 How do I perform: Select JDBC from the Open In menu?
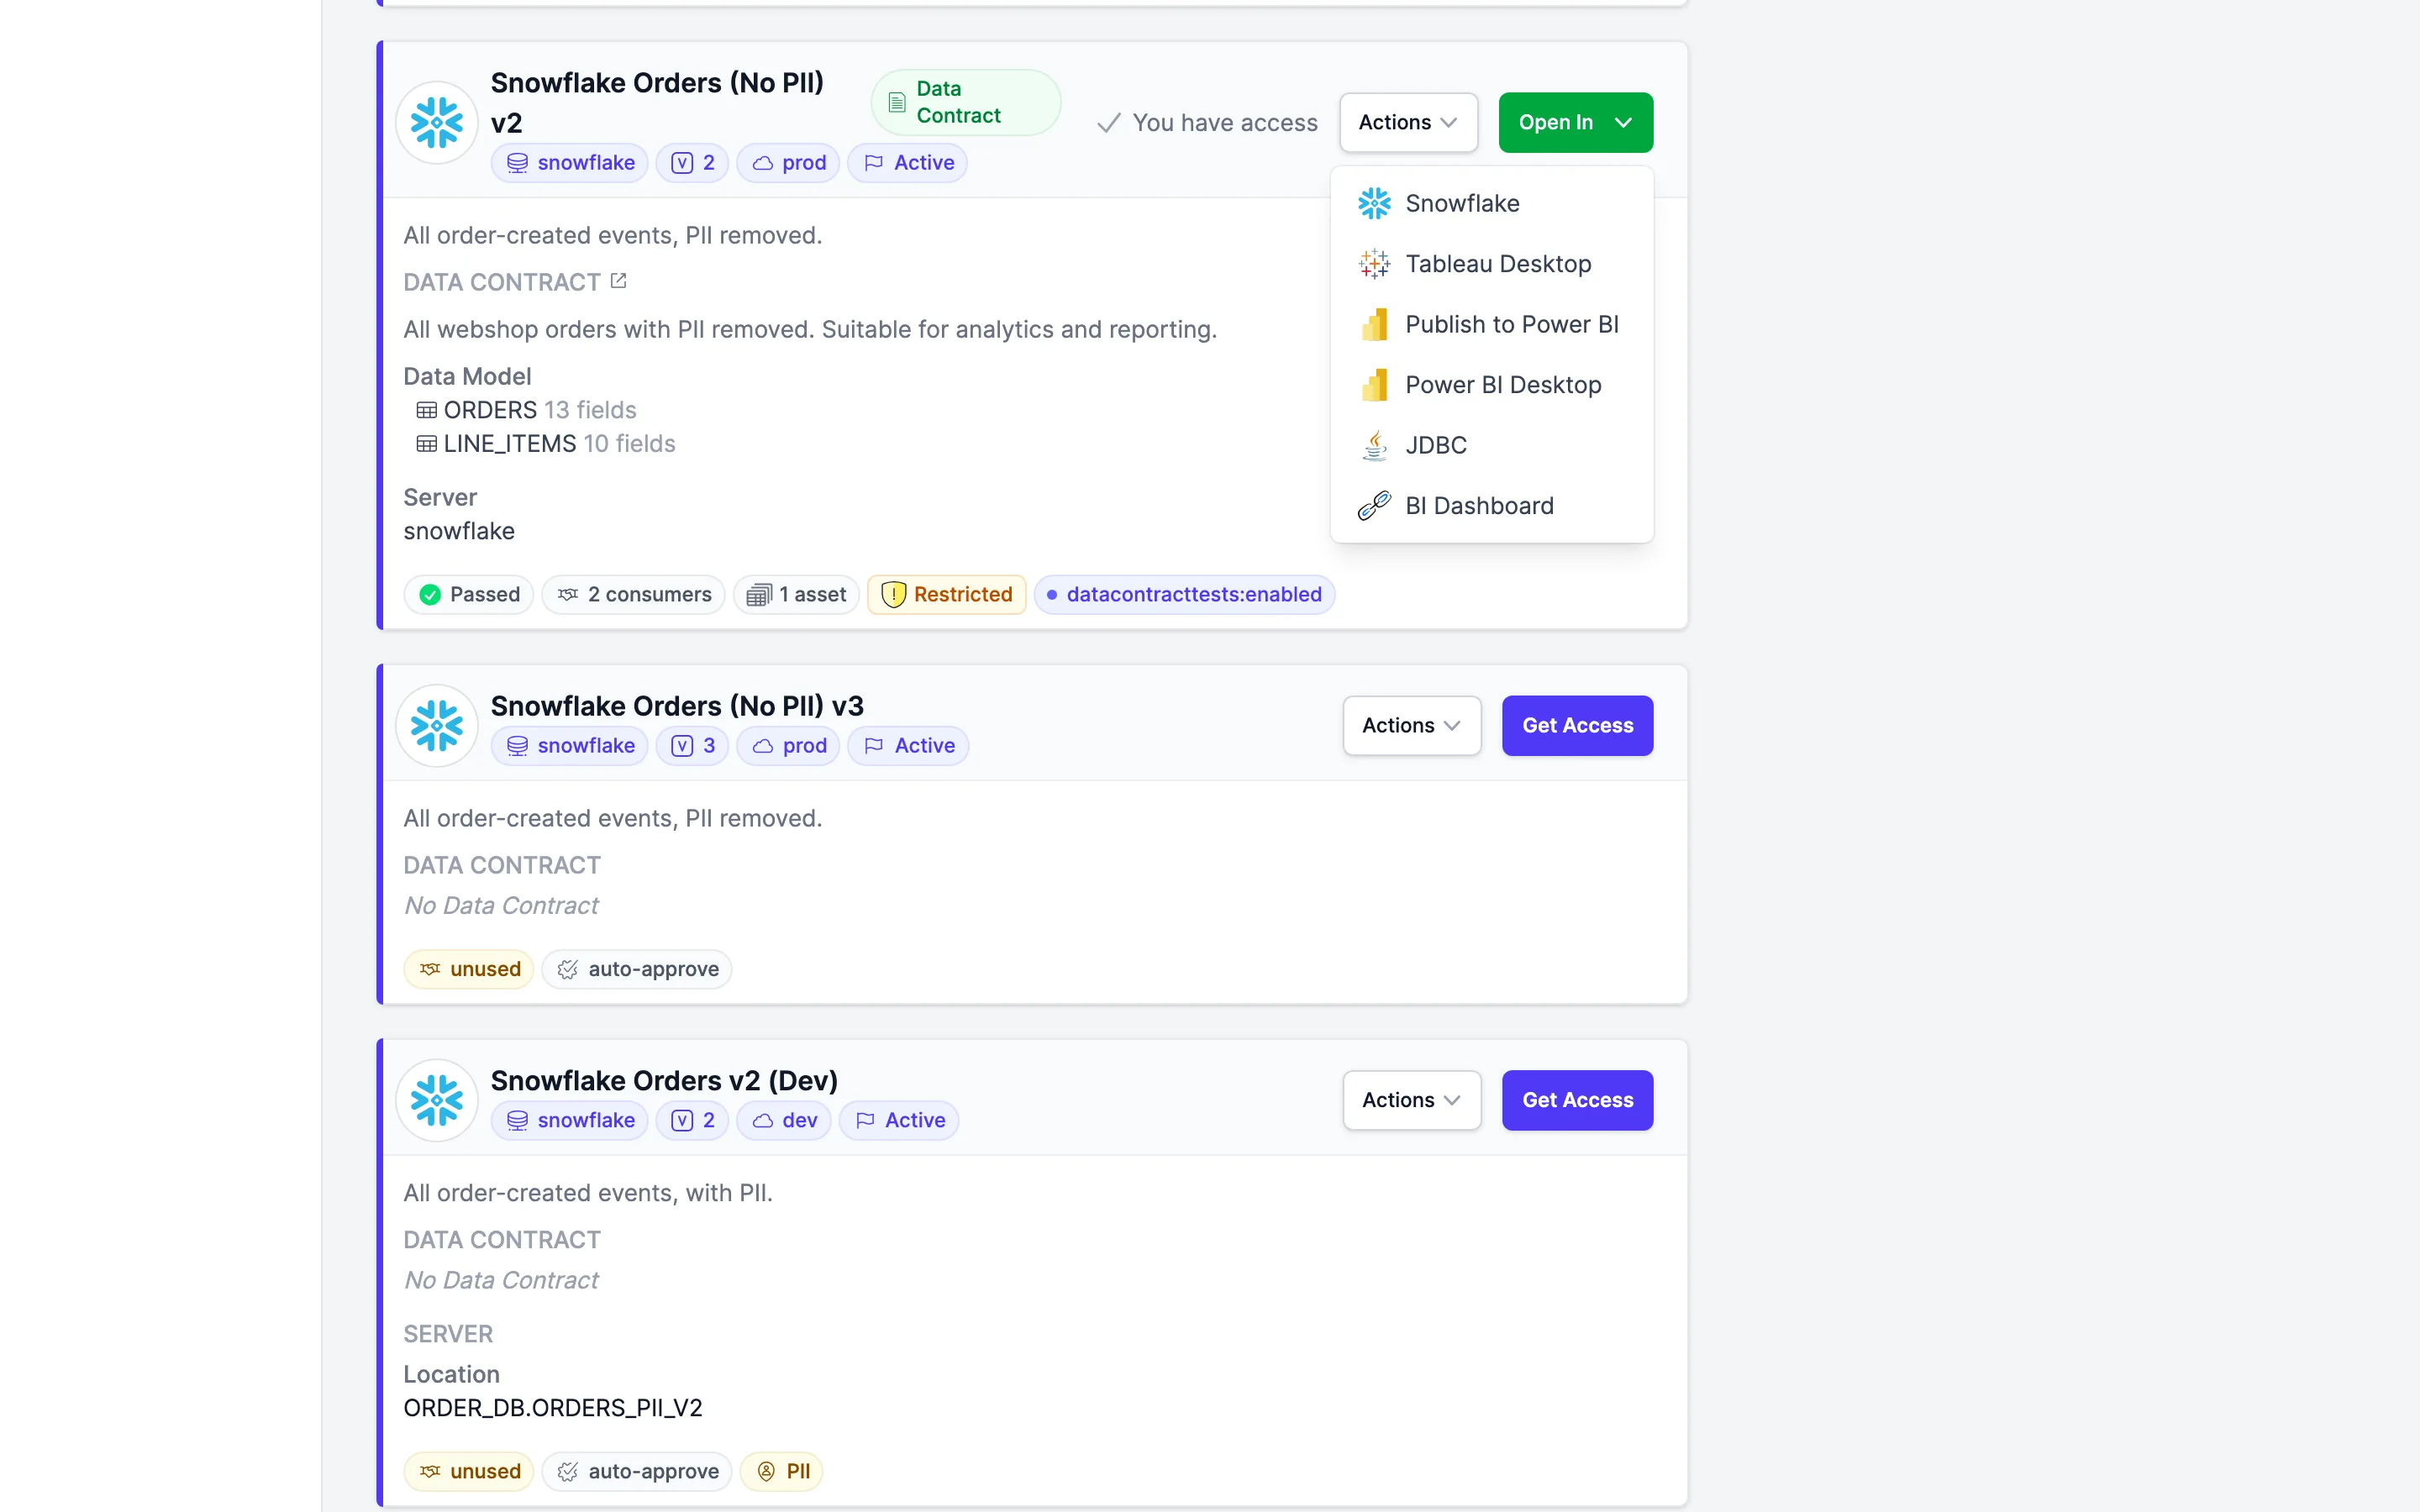pos(1491,445)
